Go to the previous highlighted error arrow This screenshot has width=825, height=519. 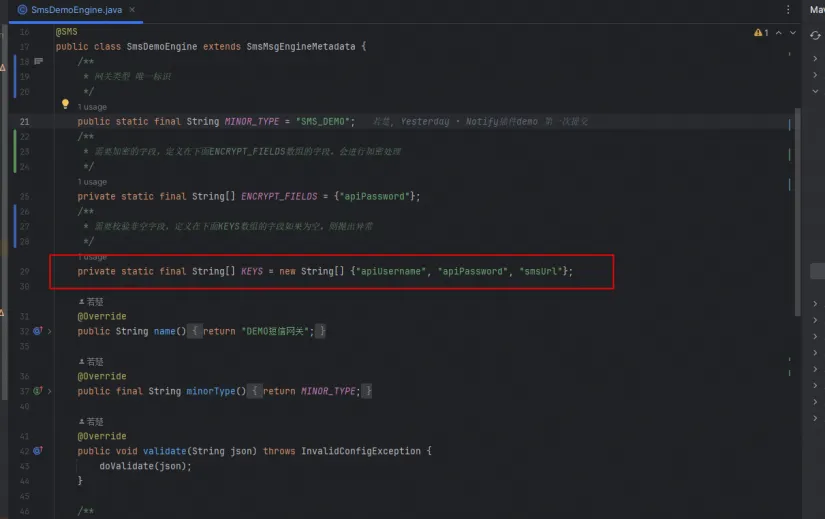(777, 33)
